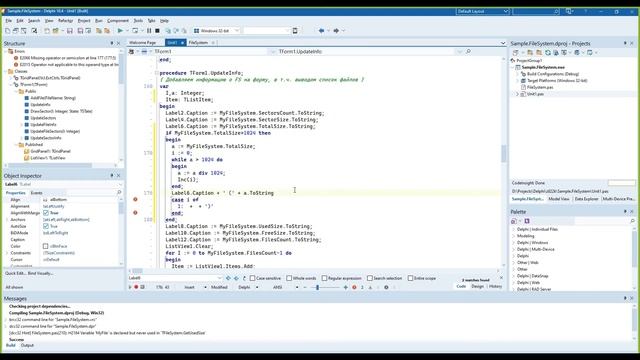Open the File menu

(9, 20)
